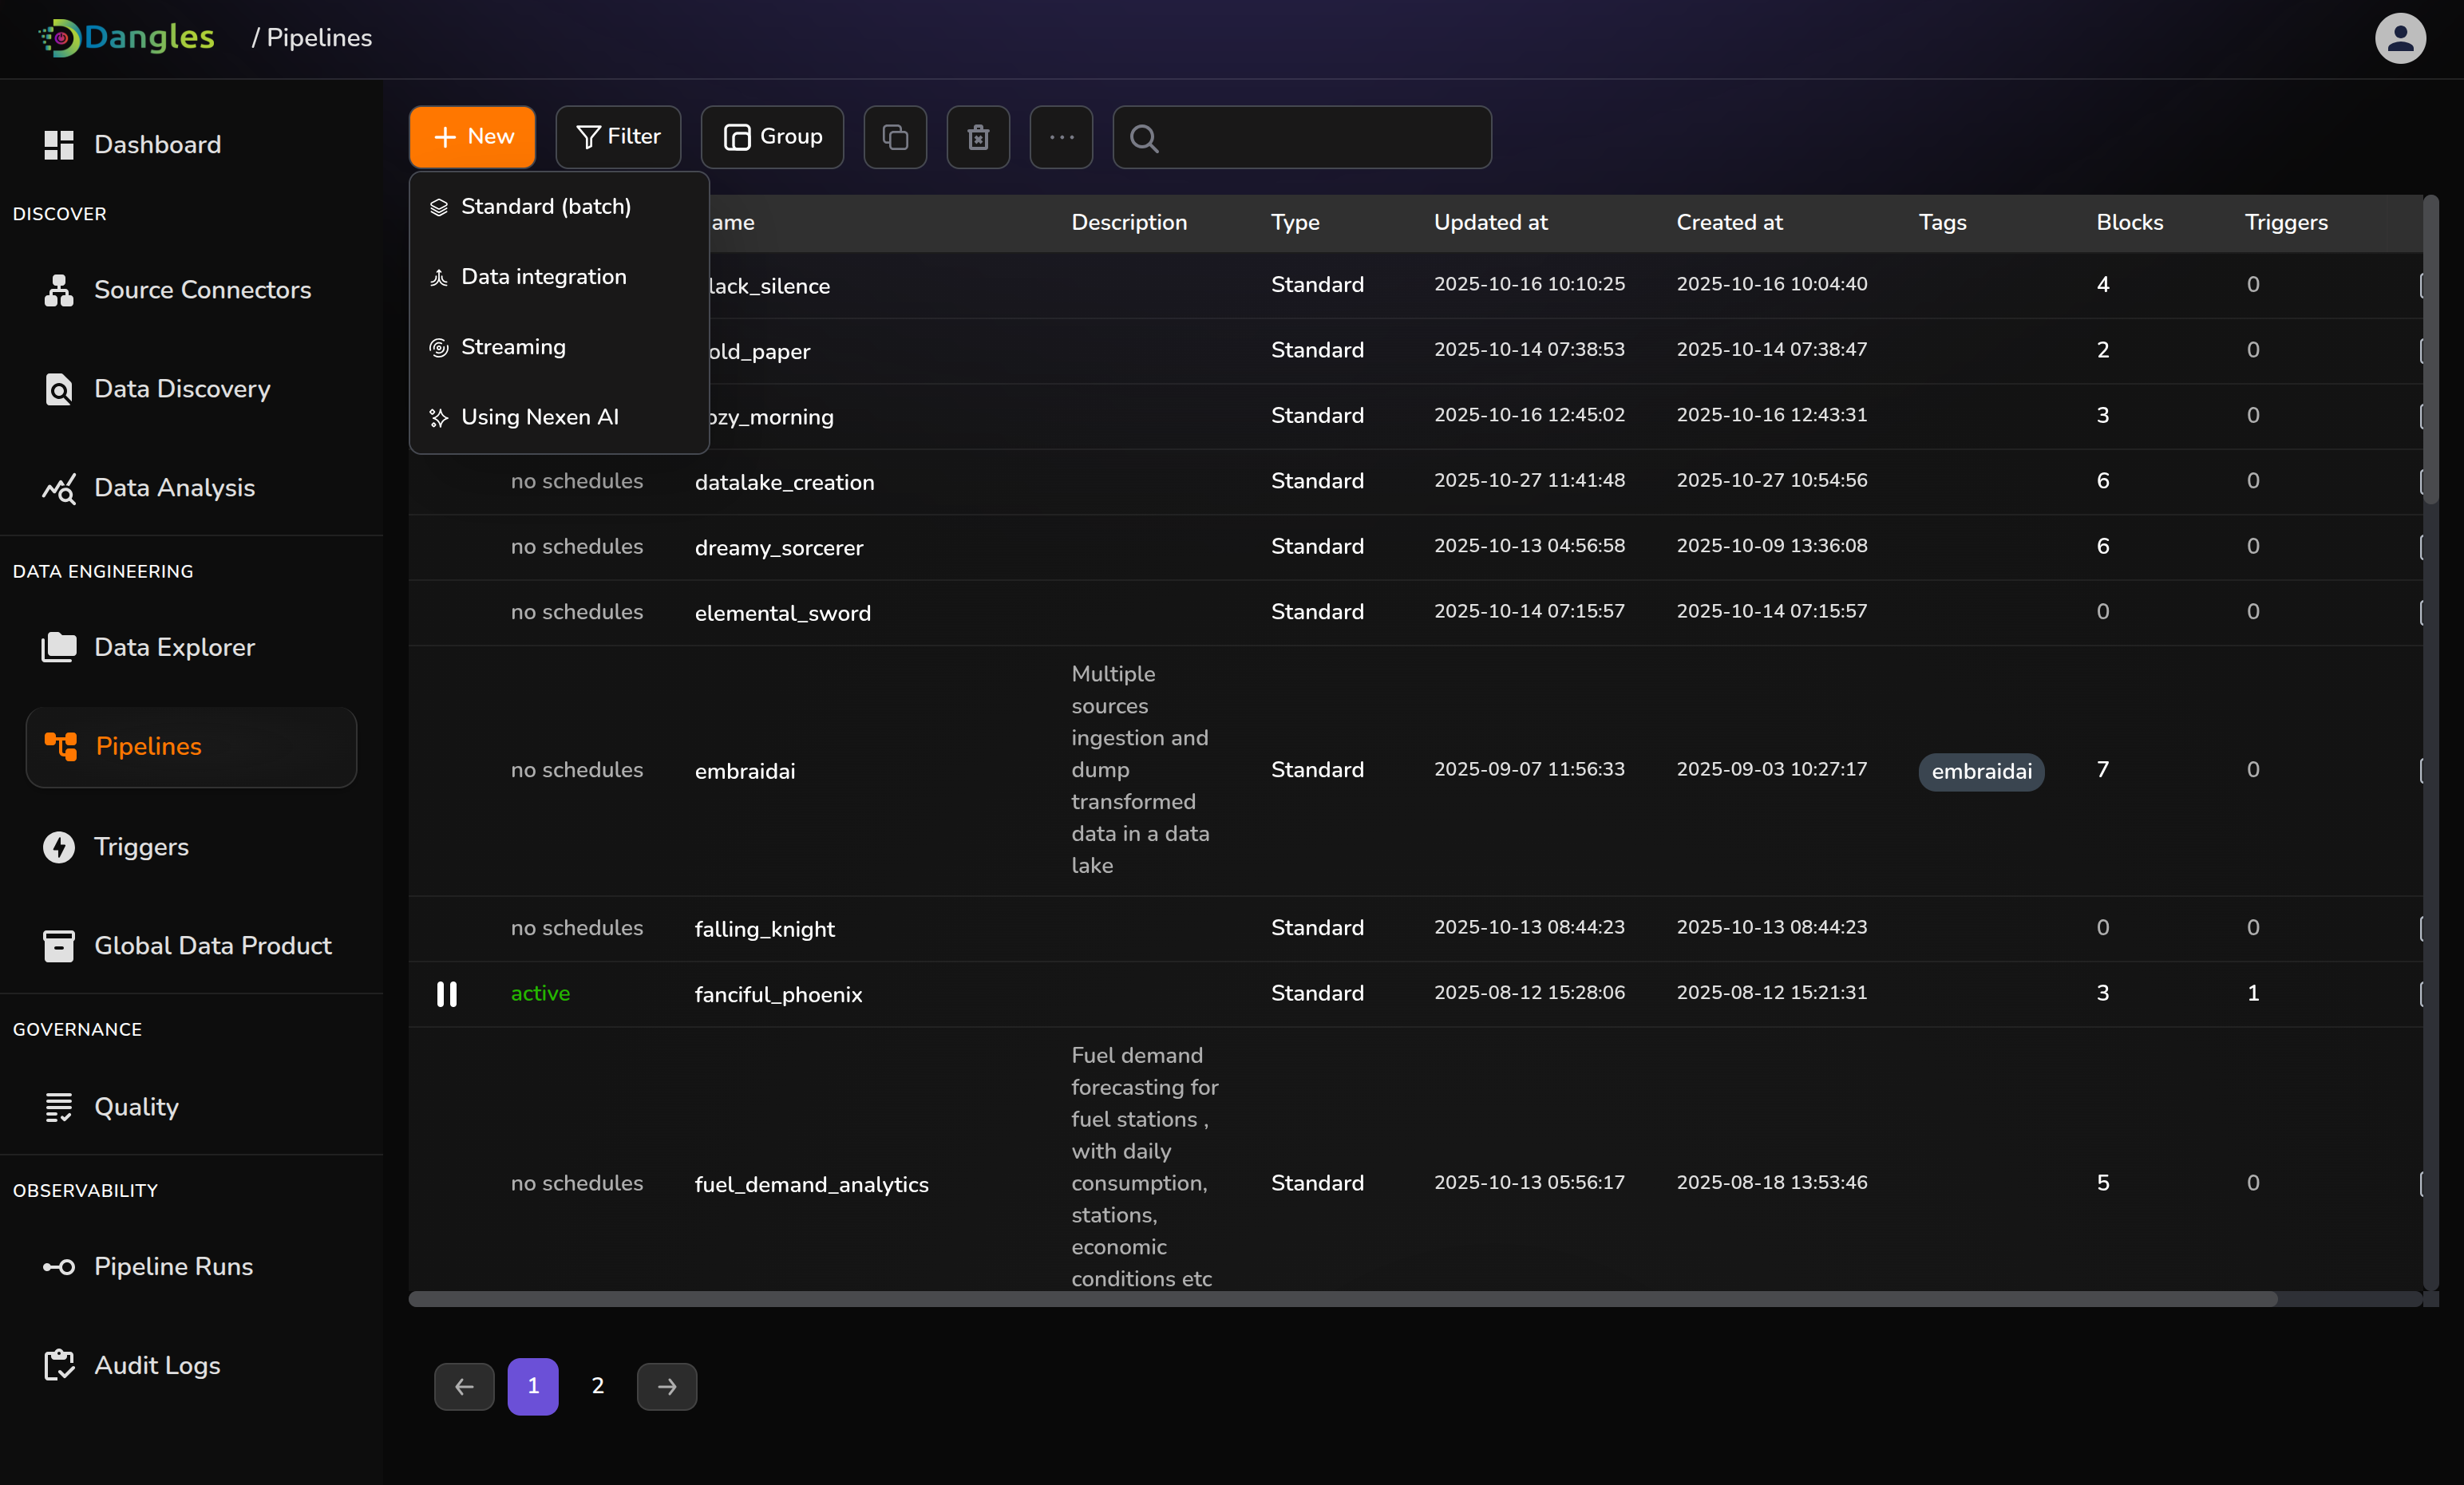This screenshot has width=2464, height=1485.
Task: Open the three-dots more options button
Action: 1060,137
